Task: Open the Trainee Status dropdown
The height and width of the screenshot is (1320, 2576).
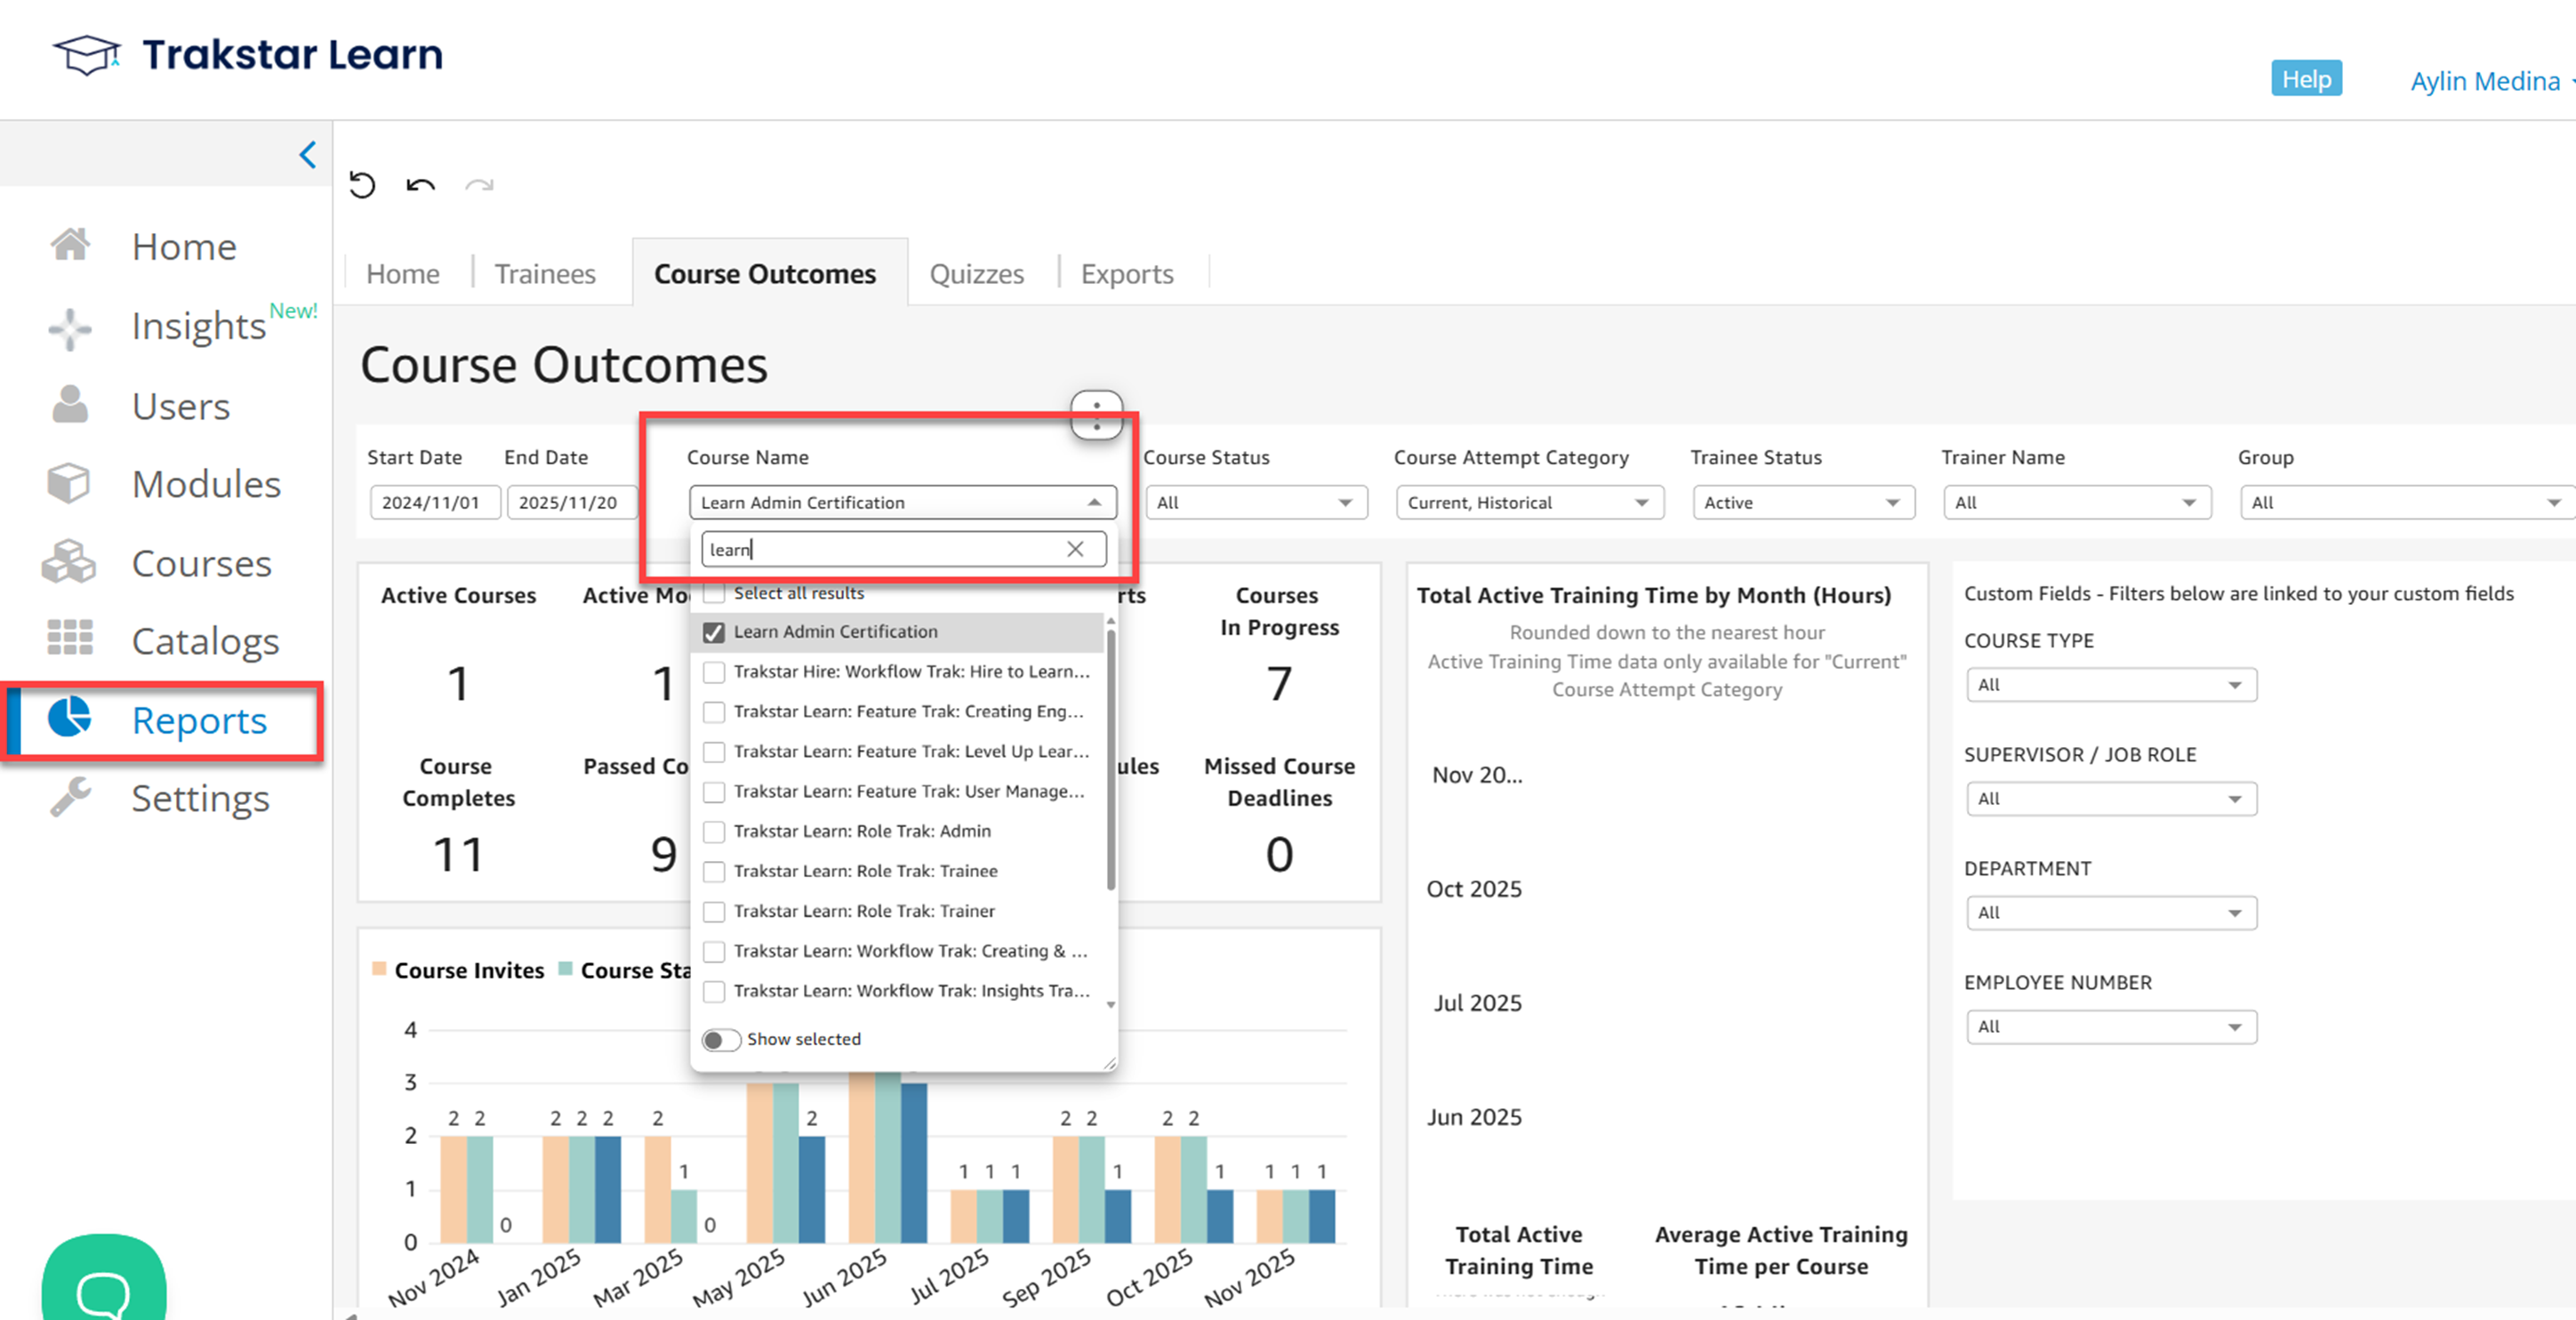Action: [1803, 503]
